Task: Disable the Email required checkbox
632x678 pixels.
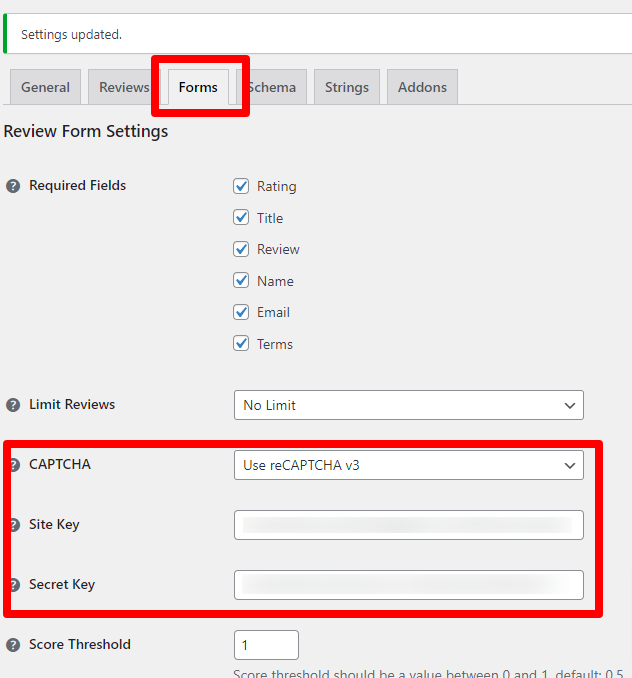Action: point(241,312)
